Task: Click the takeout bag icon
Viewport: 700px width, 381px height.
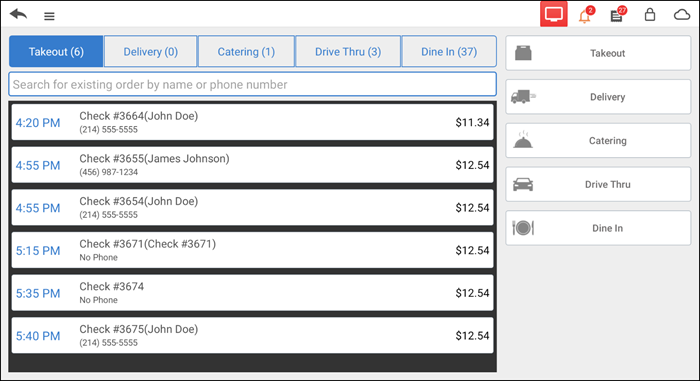Action: tap(523, 53)
